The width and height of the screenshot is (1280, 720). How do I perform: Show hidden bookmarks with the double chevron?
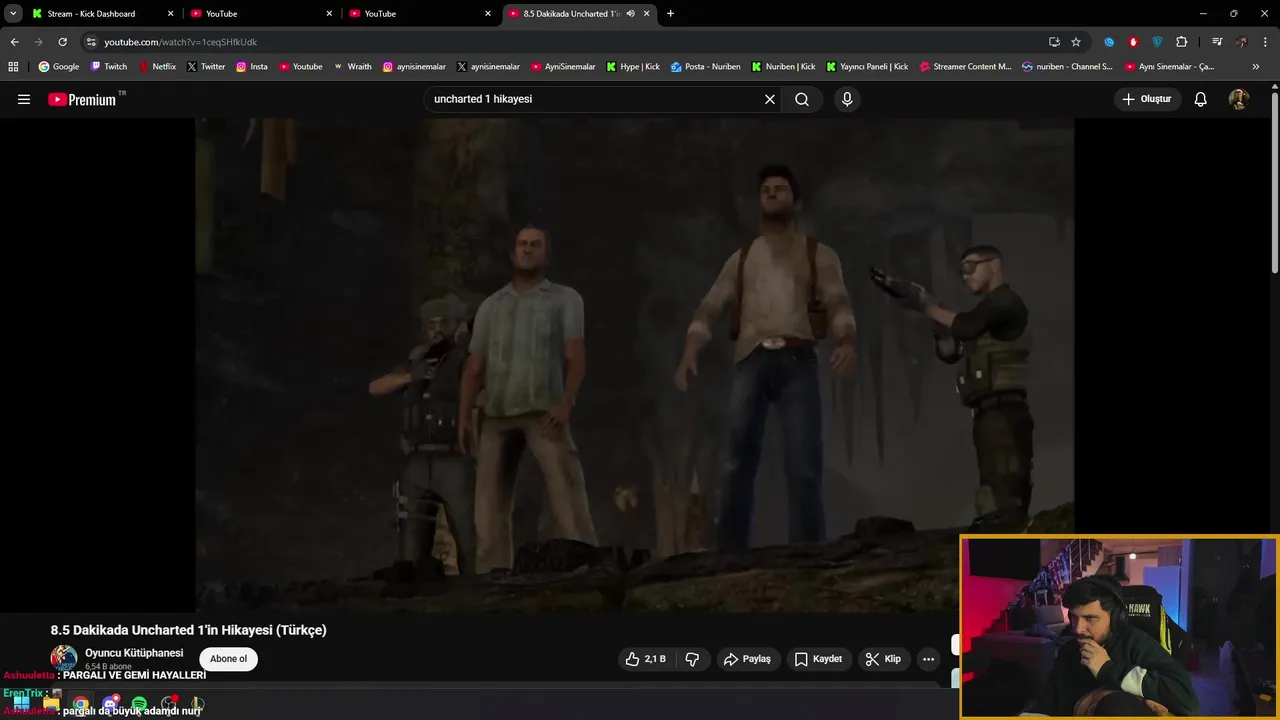(x=1256, y=67)
